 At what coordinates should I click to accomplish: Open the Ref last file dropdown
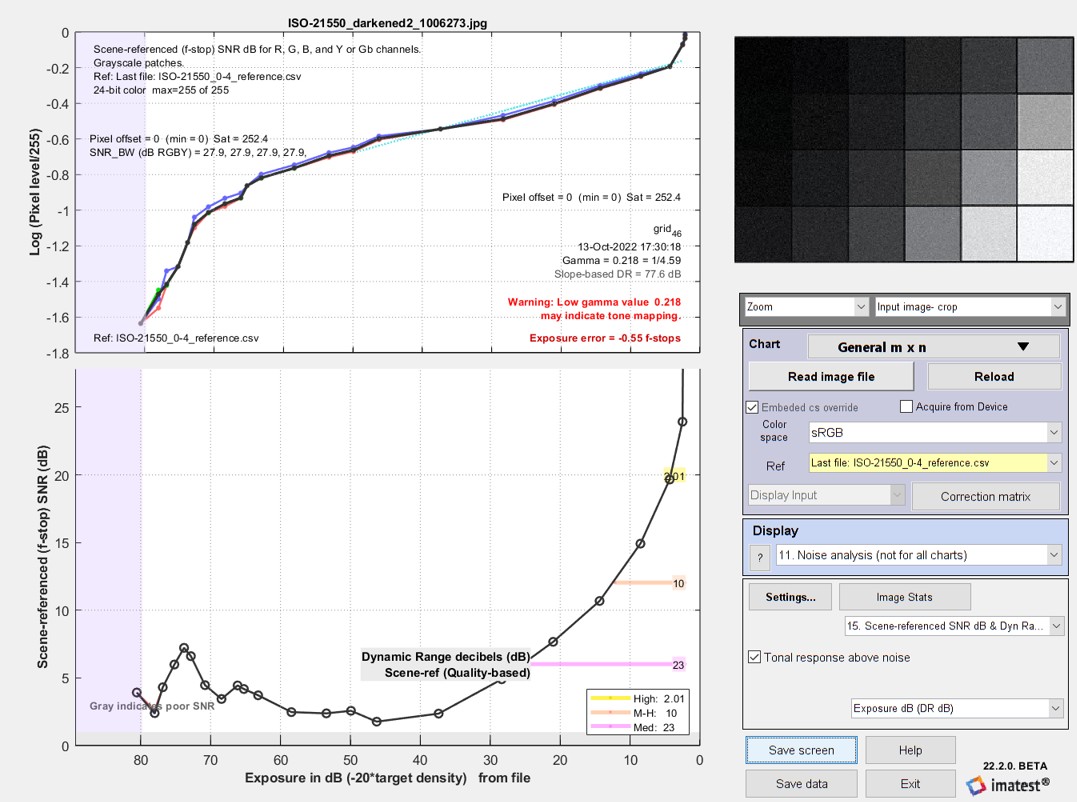click(935, 463)
